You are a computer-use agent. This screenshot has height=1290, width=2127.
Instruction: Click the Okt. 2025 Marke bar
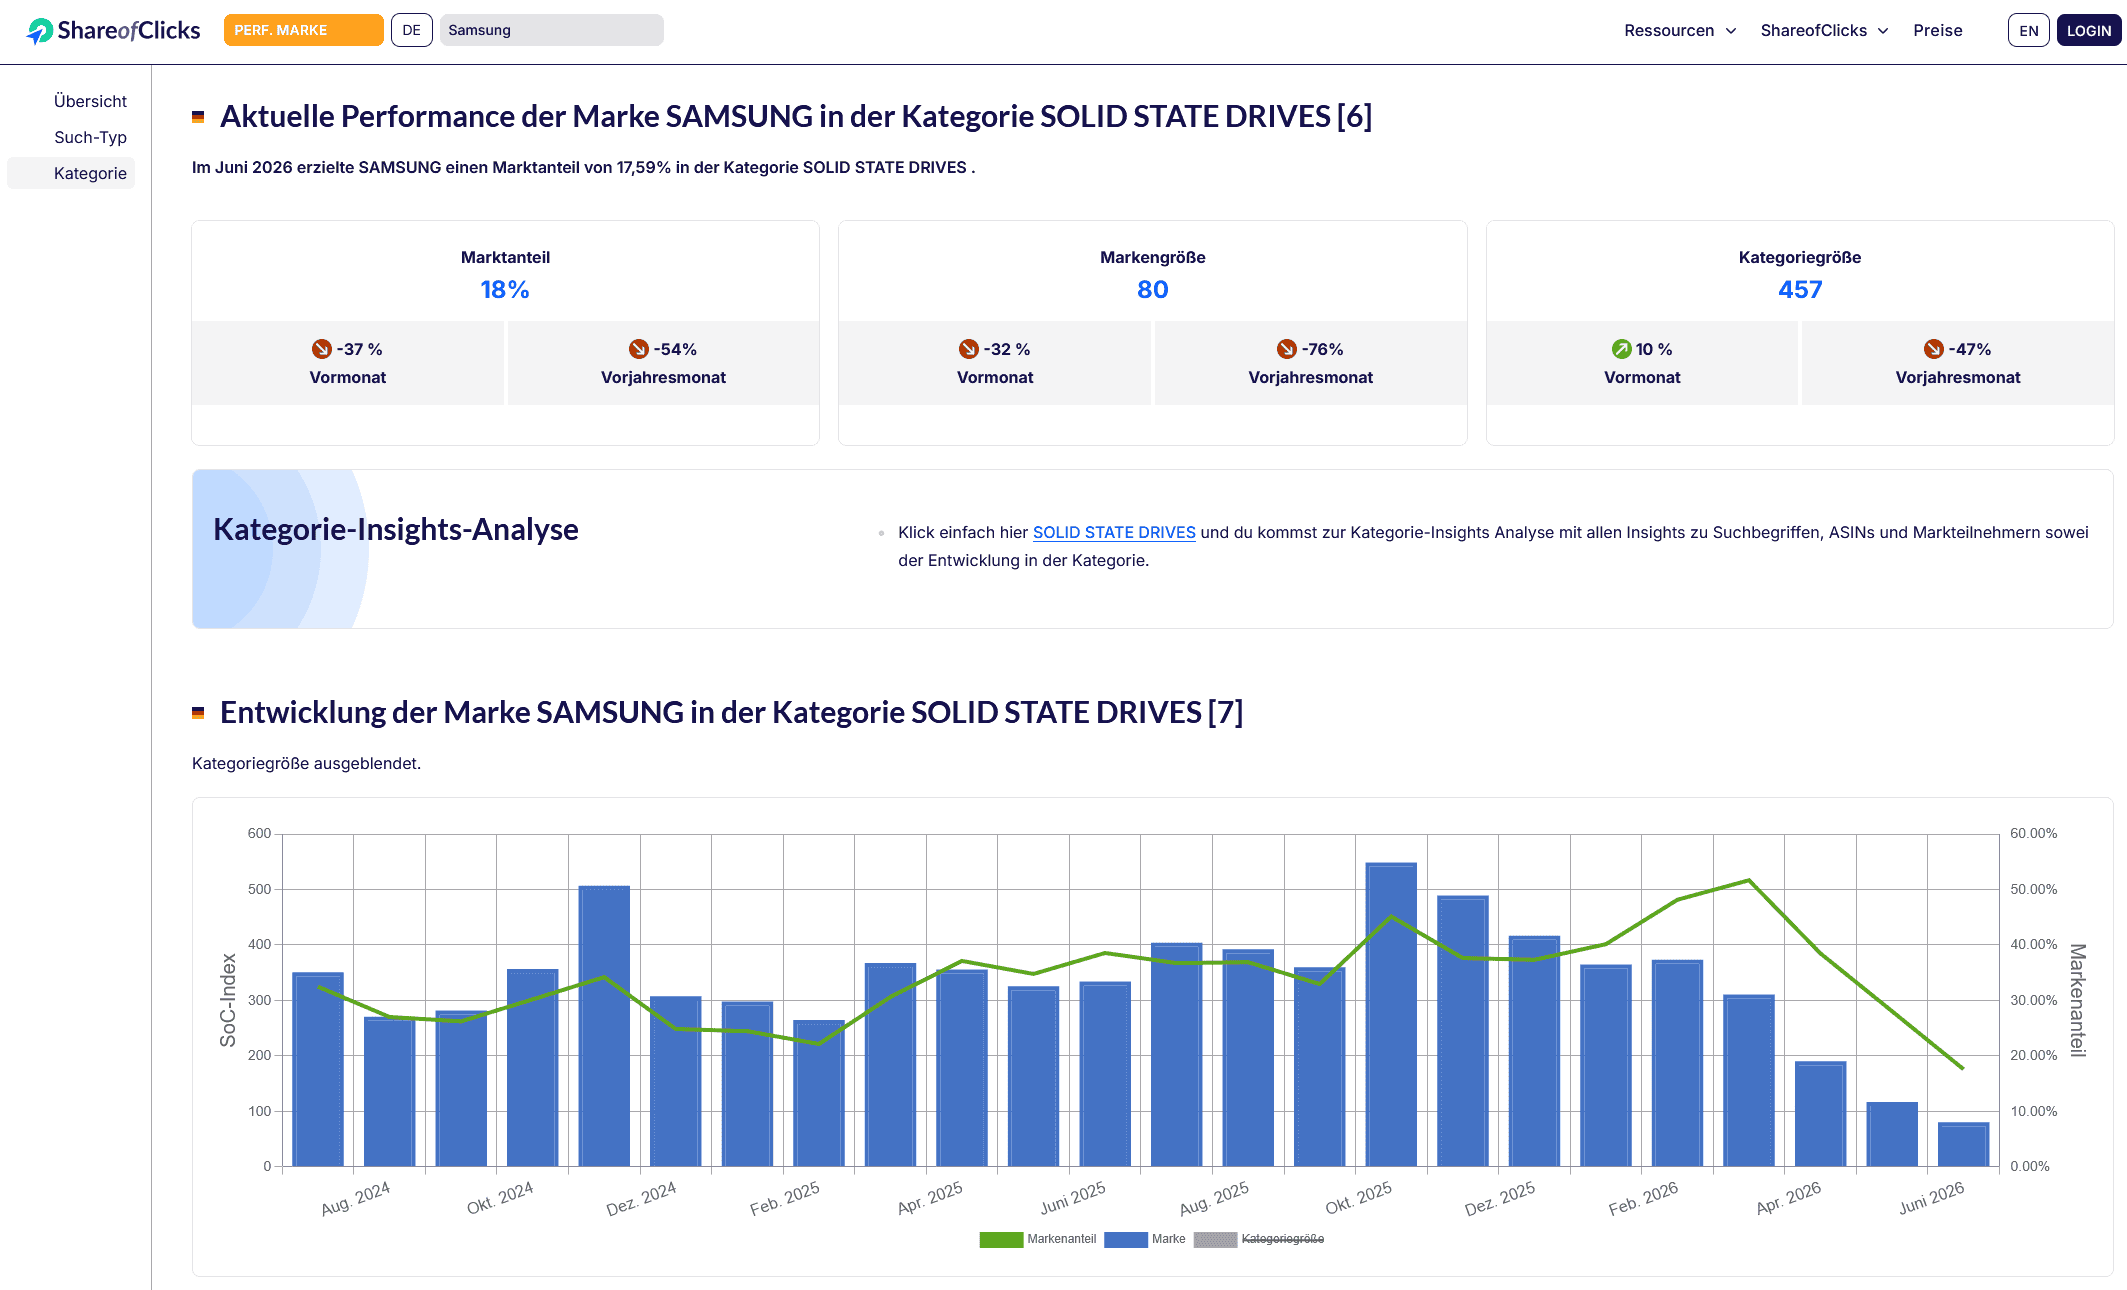(x=1391, y=1014)
